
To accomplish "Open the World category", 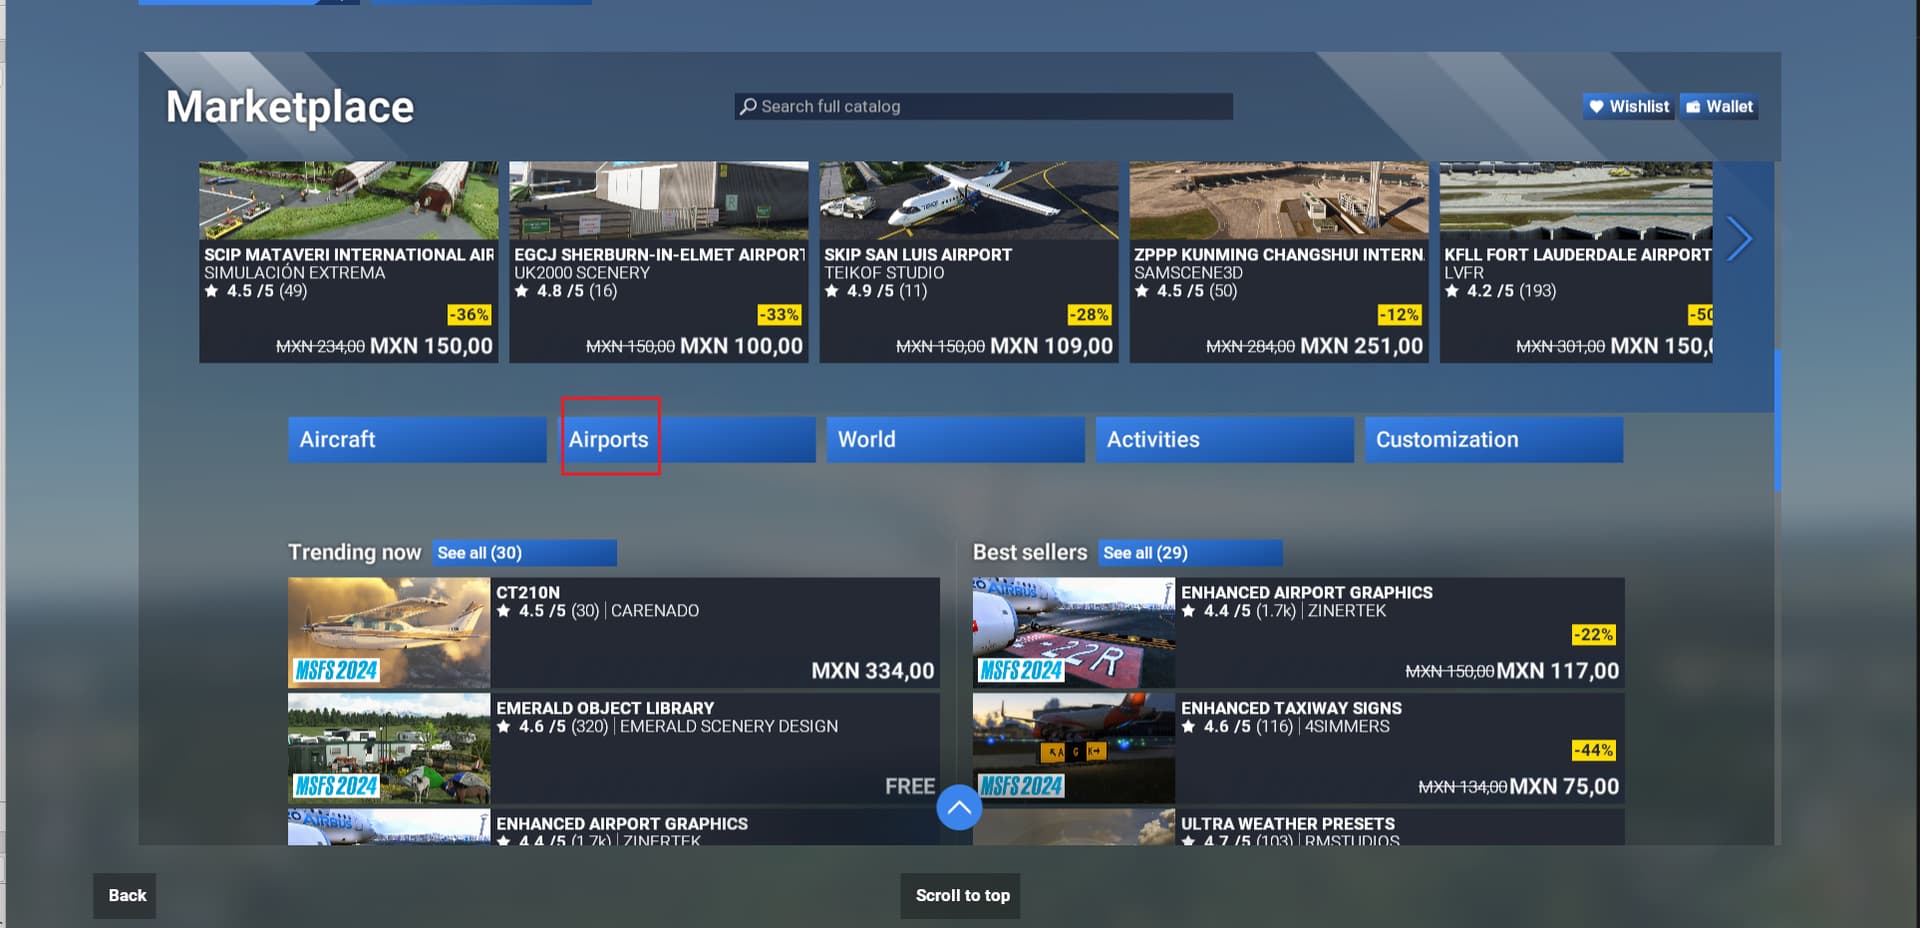I will pos(955,439).
